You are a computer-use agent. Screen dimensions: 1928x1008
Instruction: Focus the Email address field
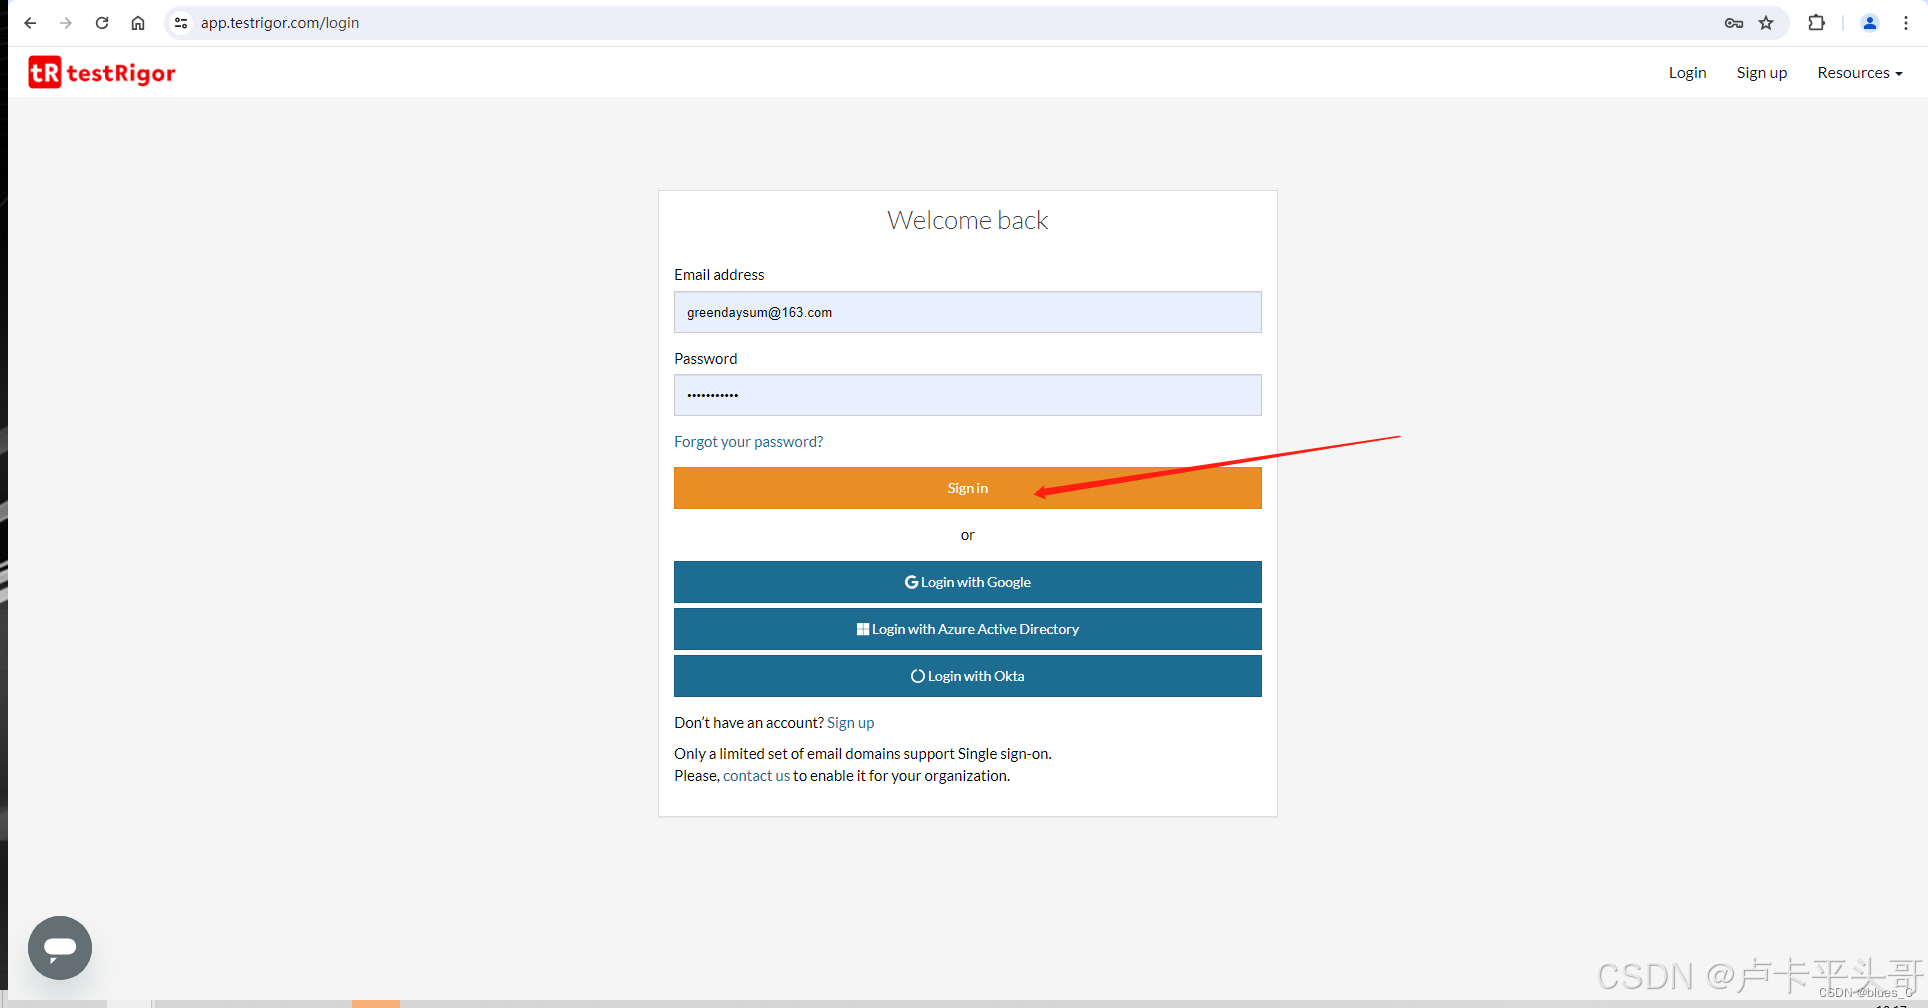click(967, 312)
